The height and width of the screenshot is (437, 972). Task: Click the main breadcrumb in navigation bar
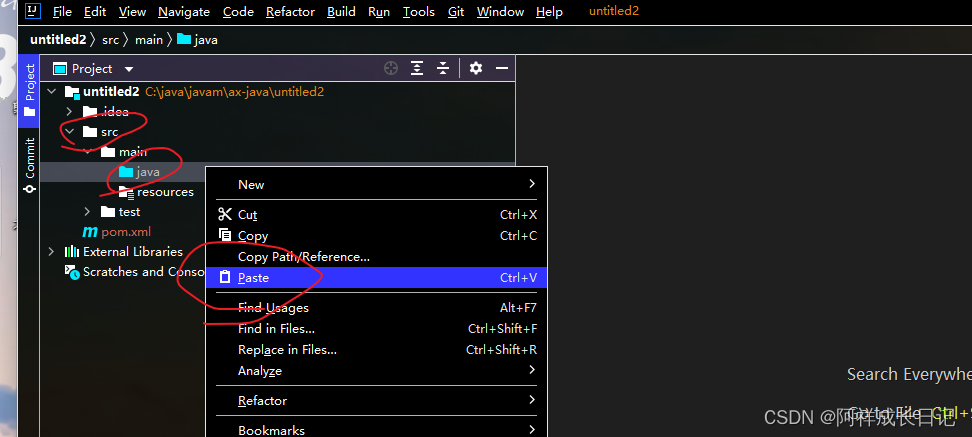pyautogui.click(x=146, y=40)
